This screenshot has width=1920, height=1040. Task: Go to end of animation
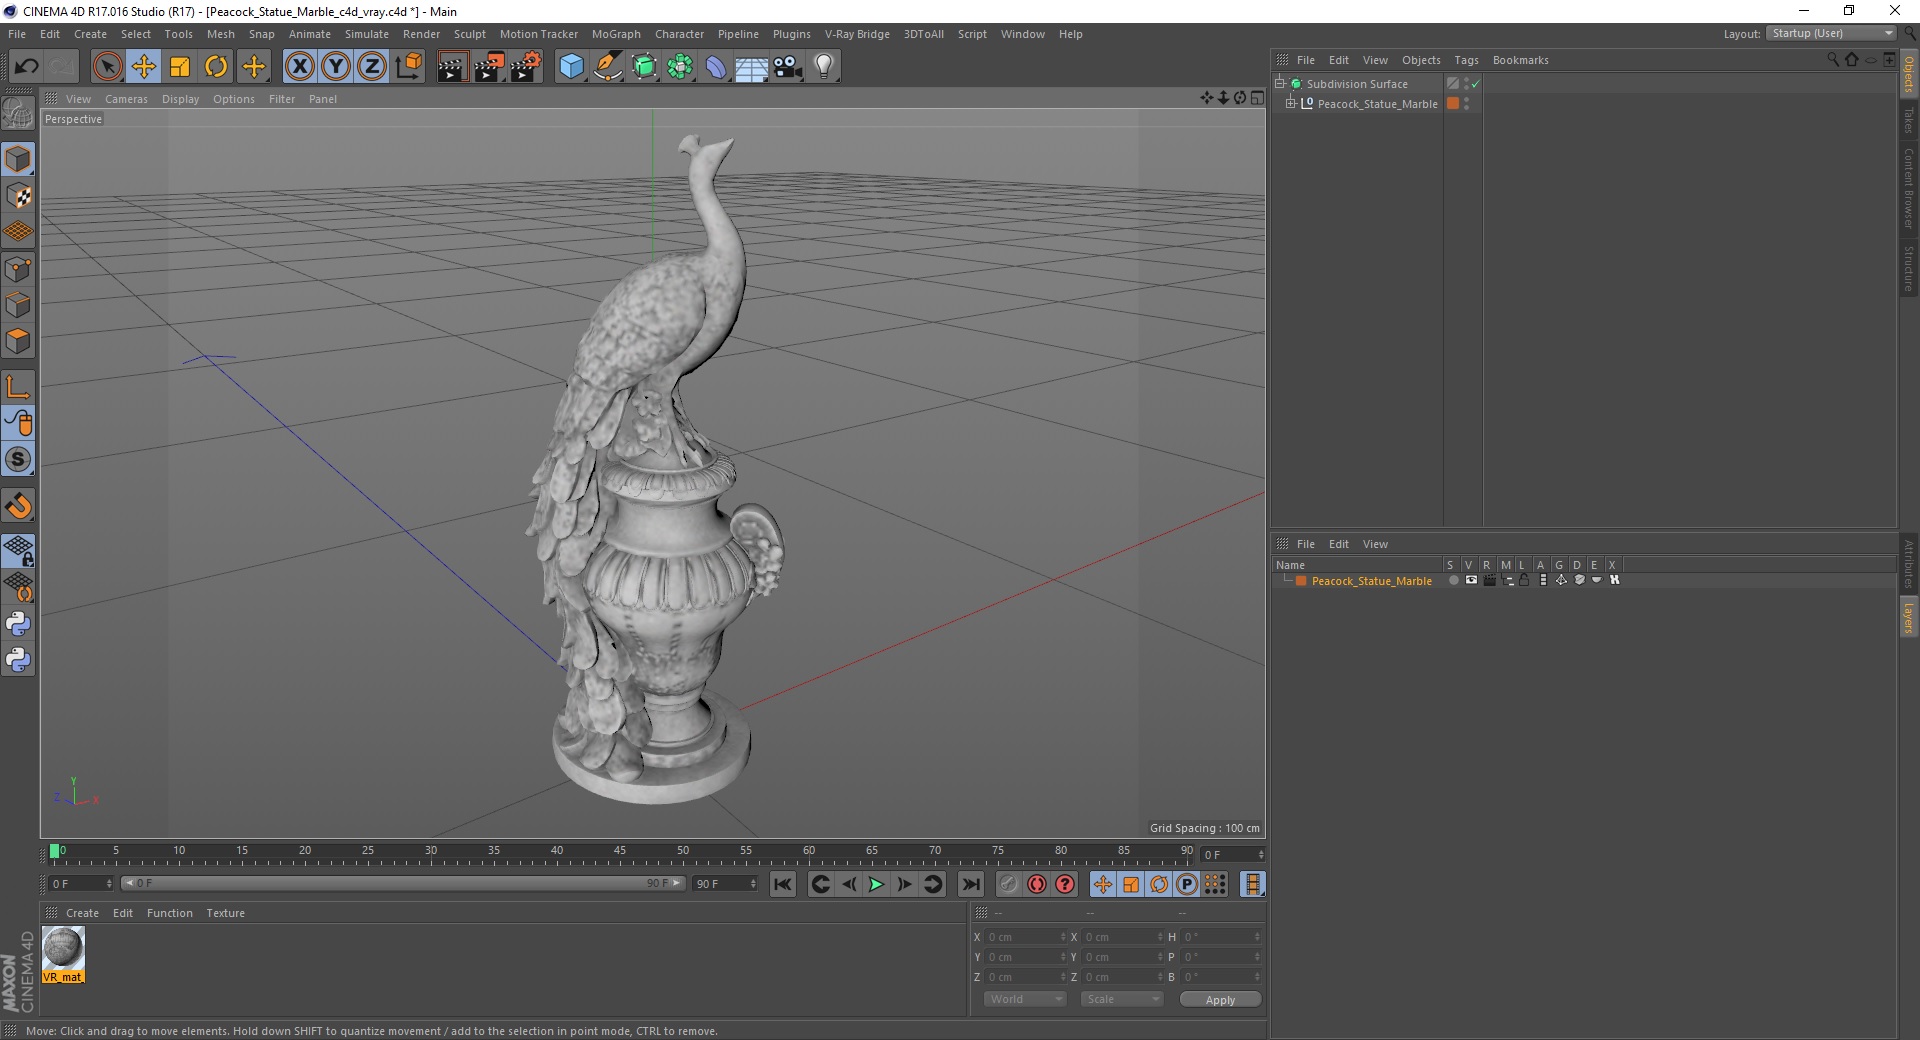(x=970, y=884)
